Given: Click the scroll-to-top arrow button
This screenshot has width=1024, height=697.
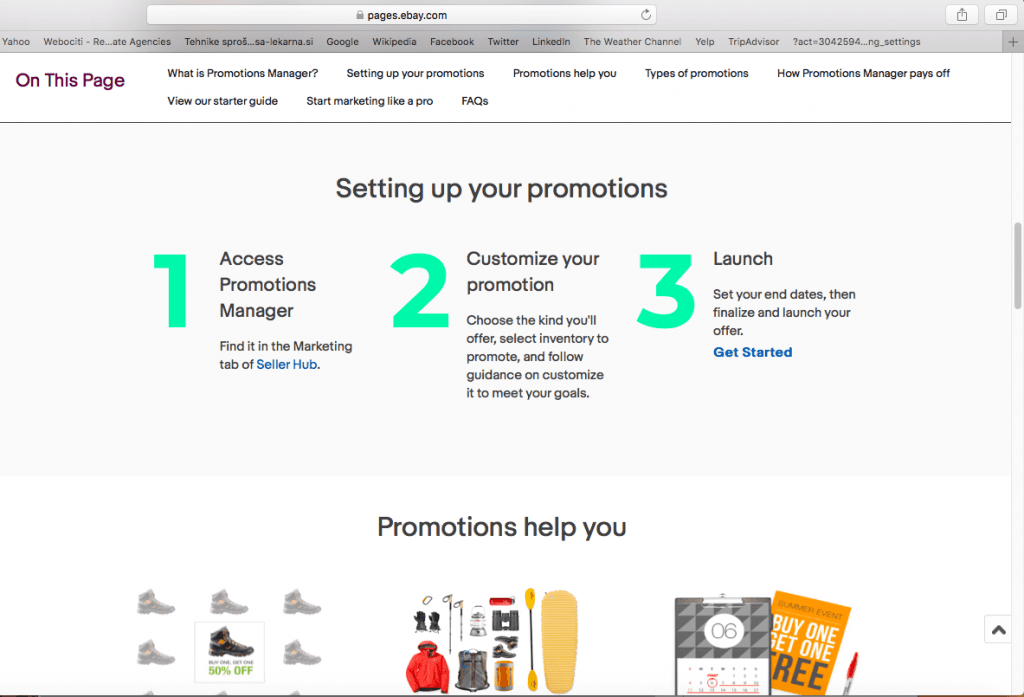Looking at the screenshot, I should [998, 630].
